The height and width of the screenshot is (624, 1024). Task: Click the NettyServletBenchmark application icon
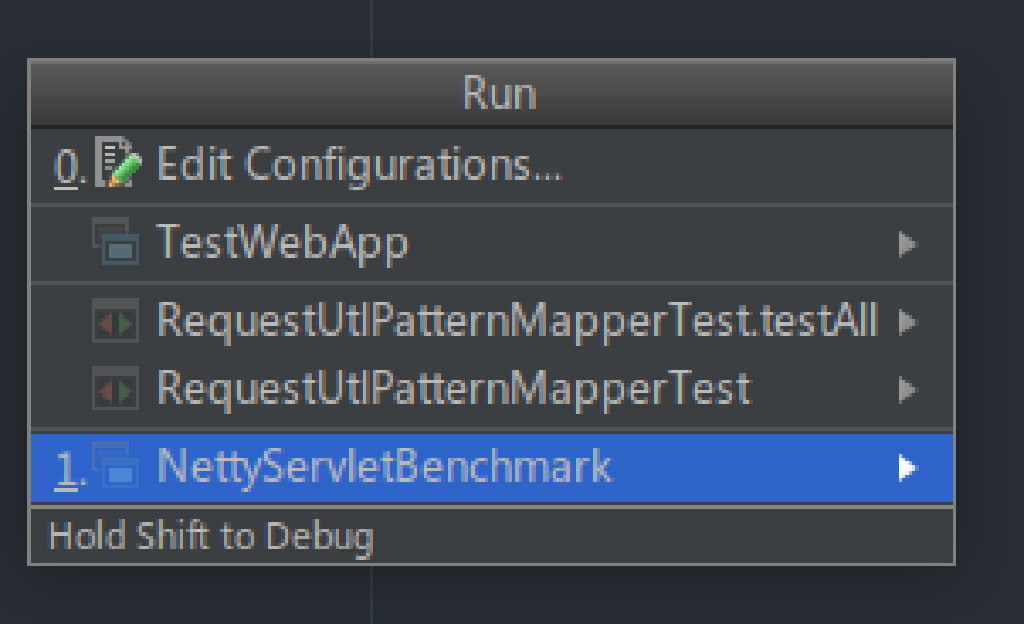point(116,467)
